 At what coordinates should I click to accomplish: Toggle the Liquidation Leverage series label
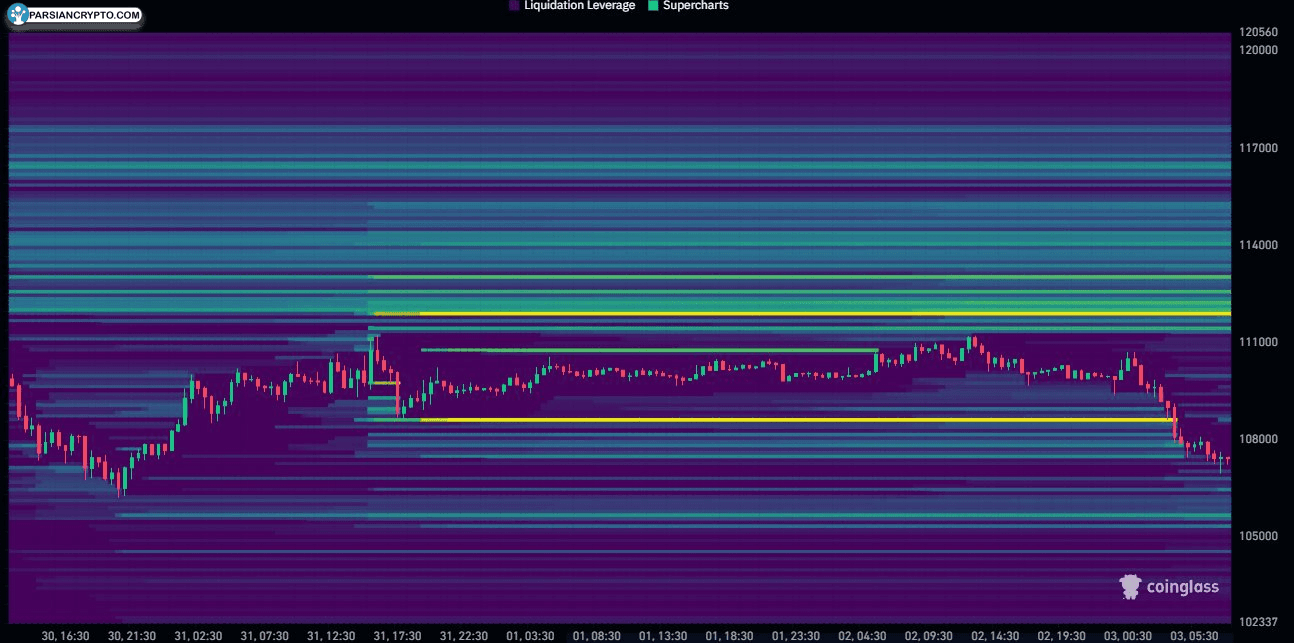[x=579, y=6]
